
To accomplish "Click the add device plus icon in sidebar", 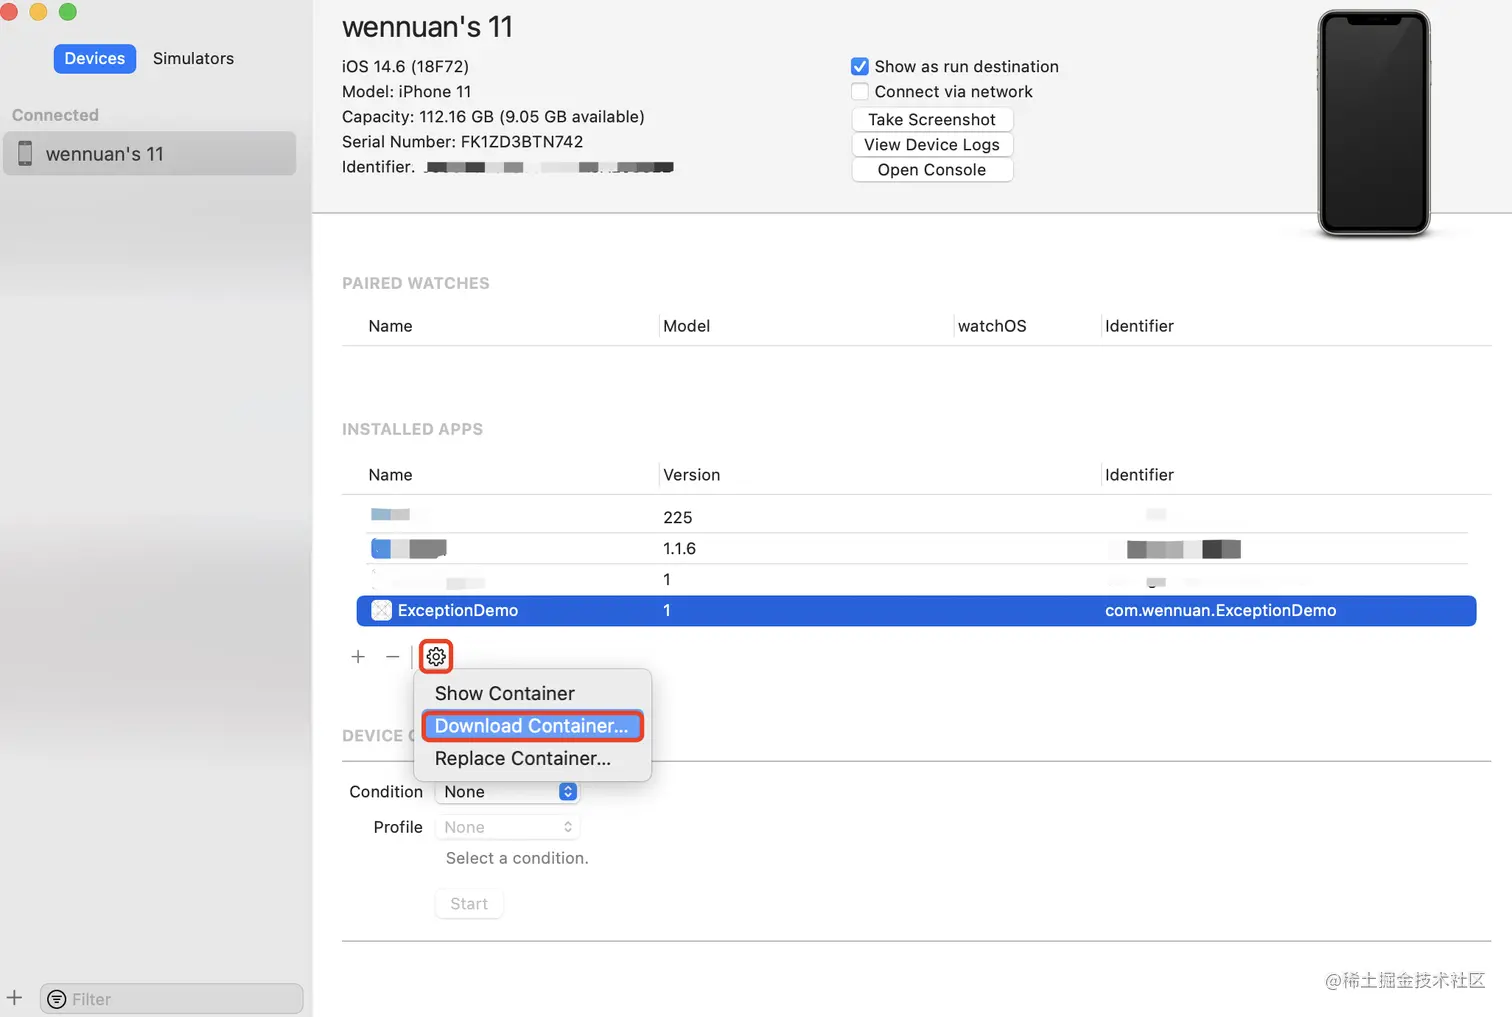I will (14, 998).
